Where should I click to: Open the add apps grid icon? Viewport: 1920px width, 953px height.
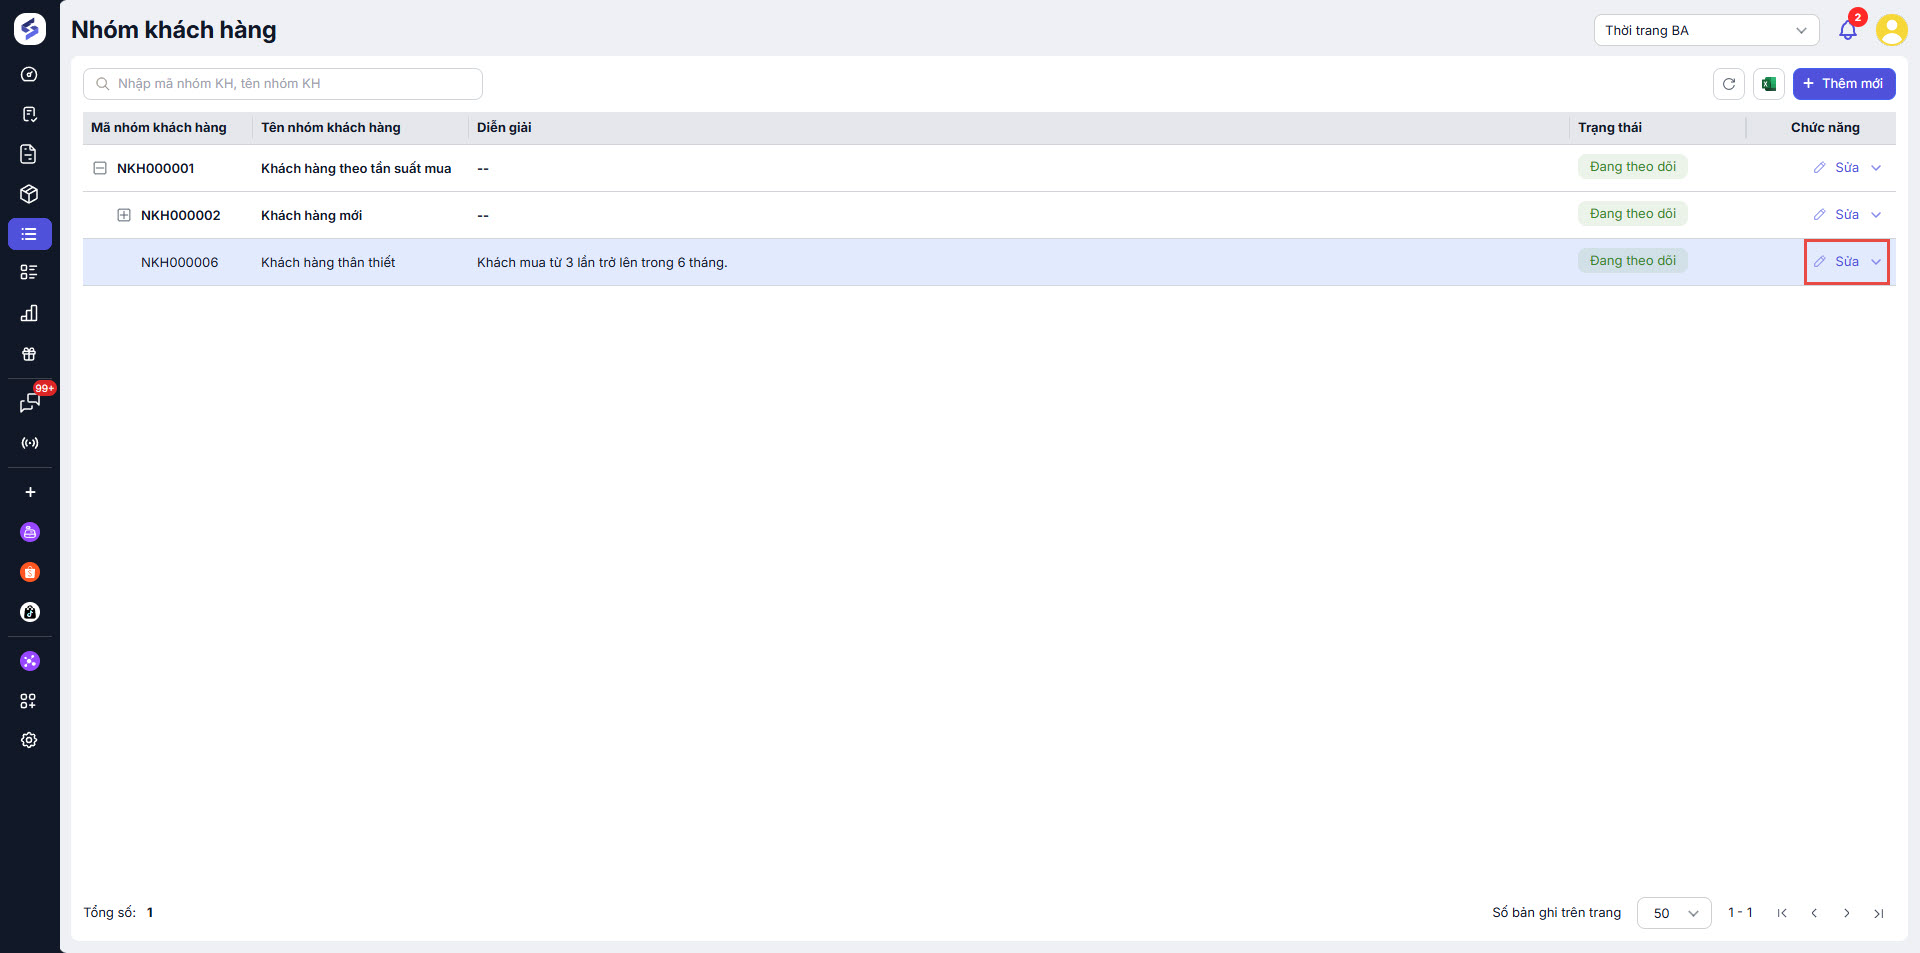29,701
